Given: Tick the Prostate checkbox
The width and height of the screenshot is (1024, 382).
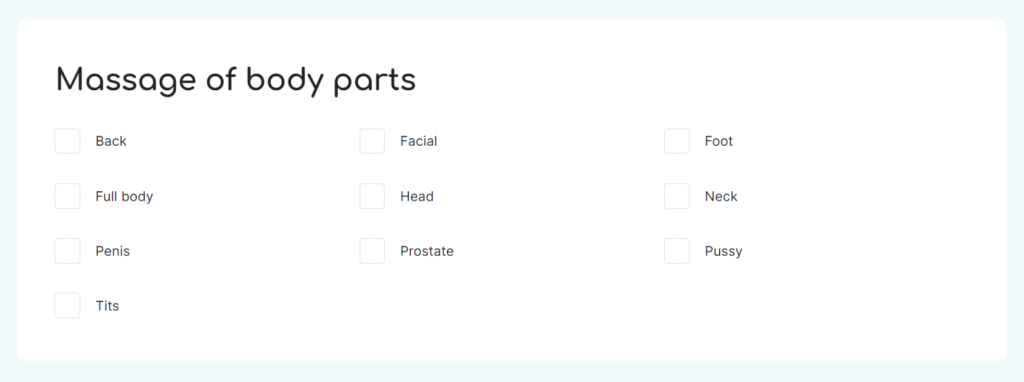Looking at the screenshot, I should [372, 251].
